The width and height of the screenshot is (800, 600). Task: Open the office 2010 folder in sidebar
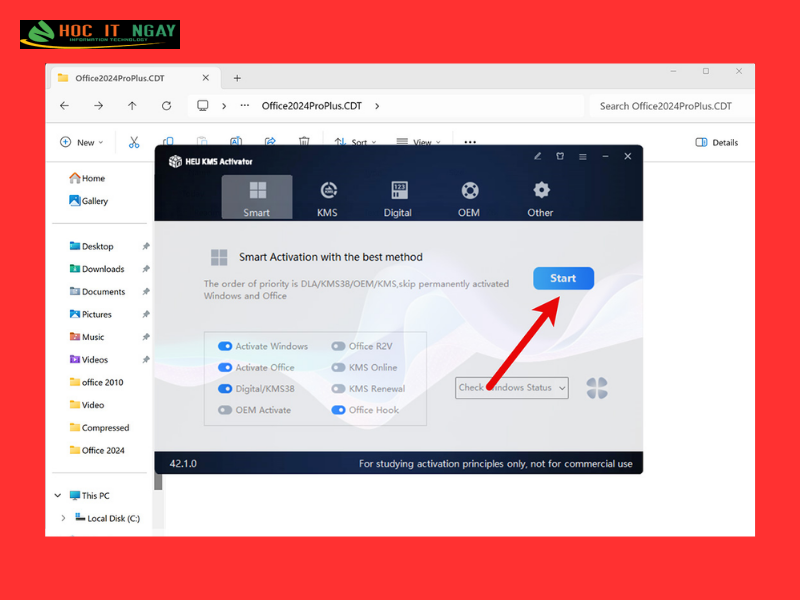[x=97, y=382]
